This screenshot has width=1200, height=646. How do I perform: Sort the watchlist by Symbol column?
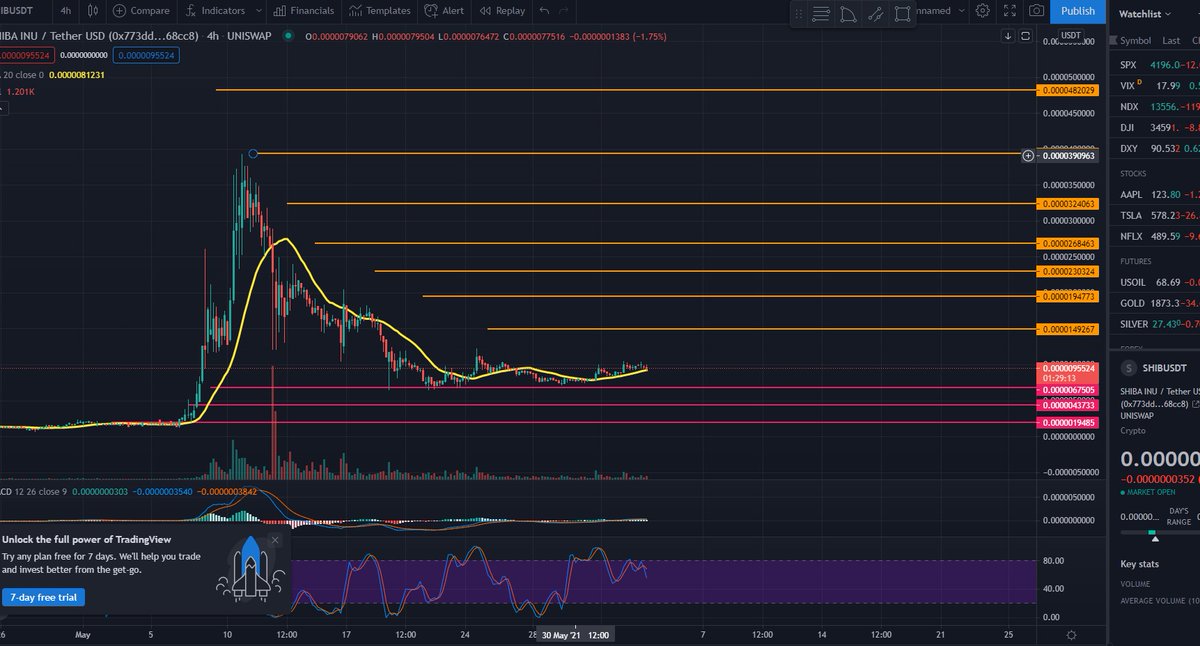click(x=1136, y=41)
